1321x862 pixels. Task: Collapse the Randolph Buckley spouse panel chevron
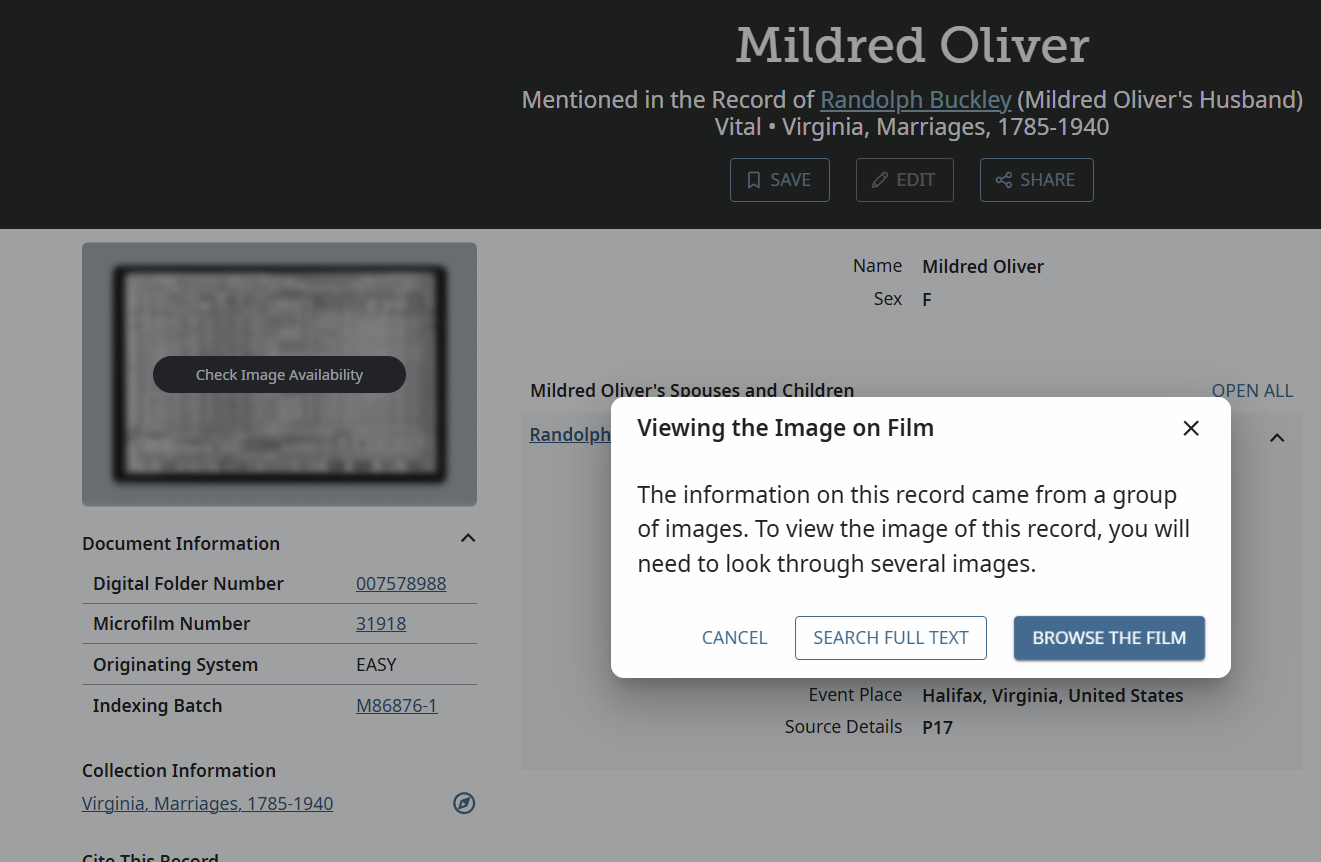1277,438
